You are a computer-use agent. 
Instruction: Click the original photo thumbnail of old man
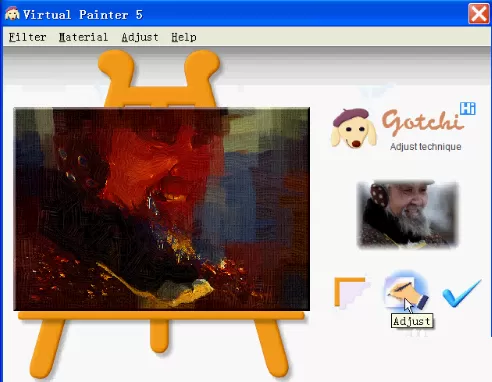click(407, 214)
